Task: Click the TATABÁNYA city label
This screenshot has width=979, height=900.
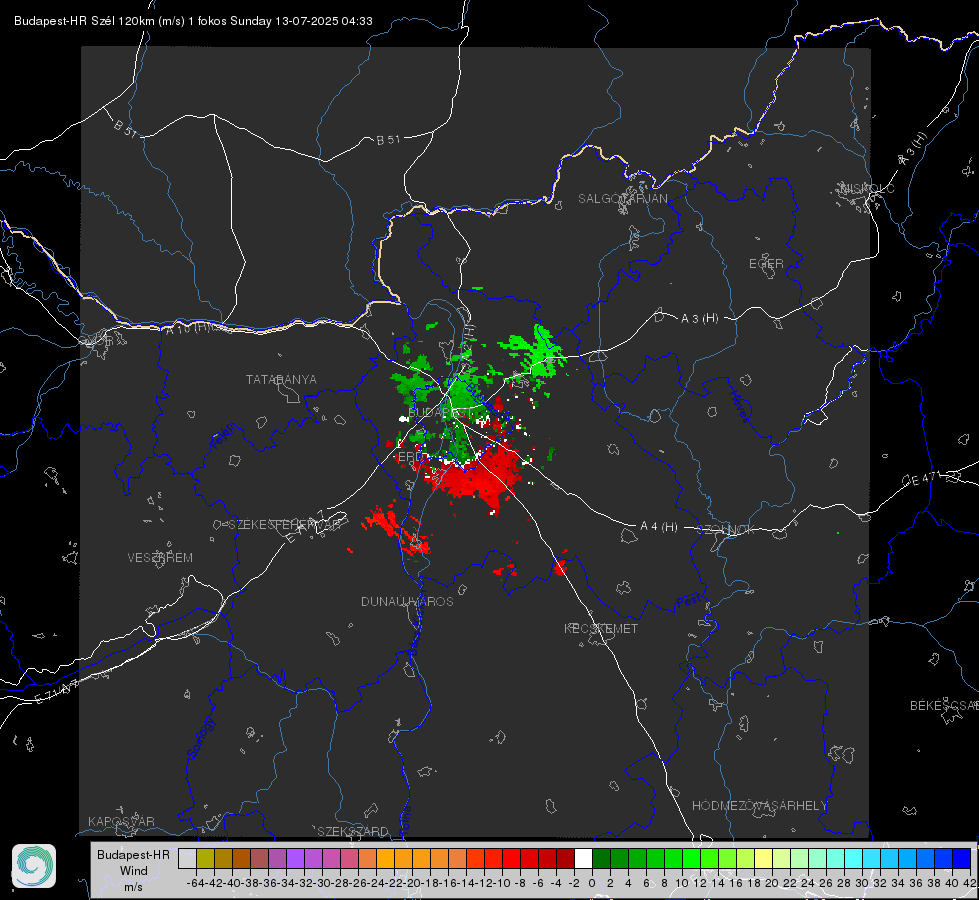Action: click(281, 379)
